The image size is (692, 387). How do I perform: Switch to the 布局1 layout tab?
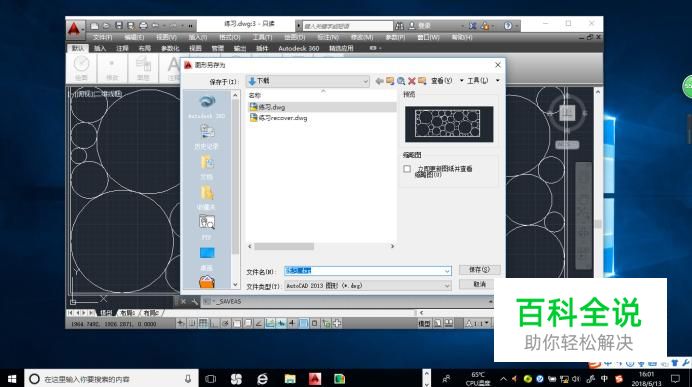tap(127, 312)
